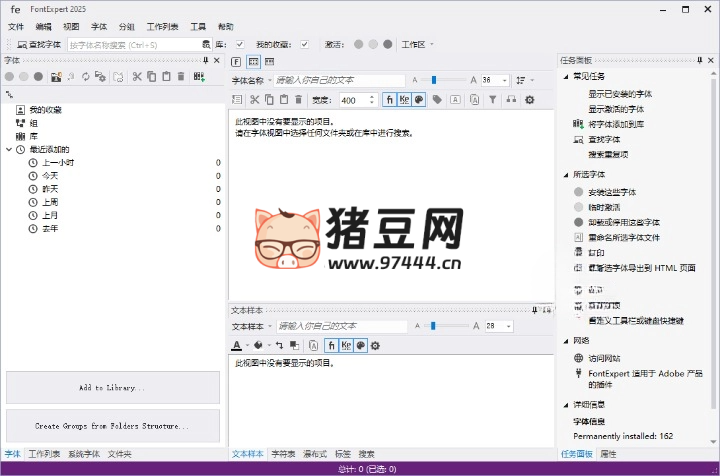Open preview settings via the gear icon
720x476 pixels.
point(529,100)
